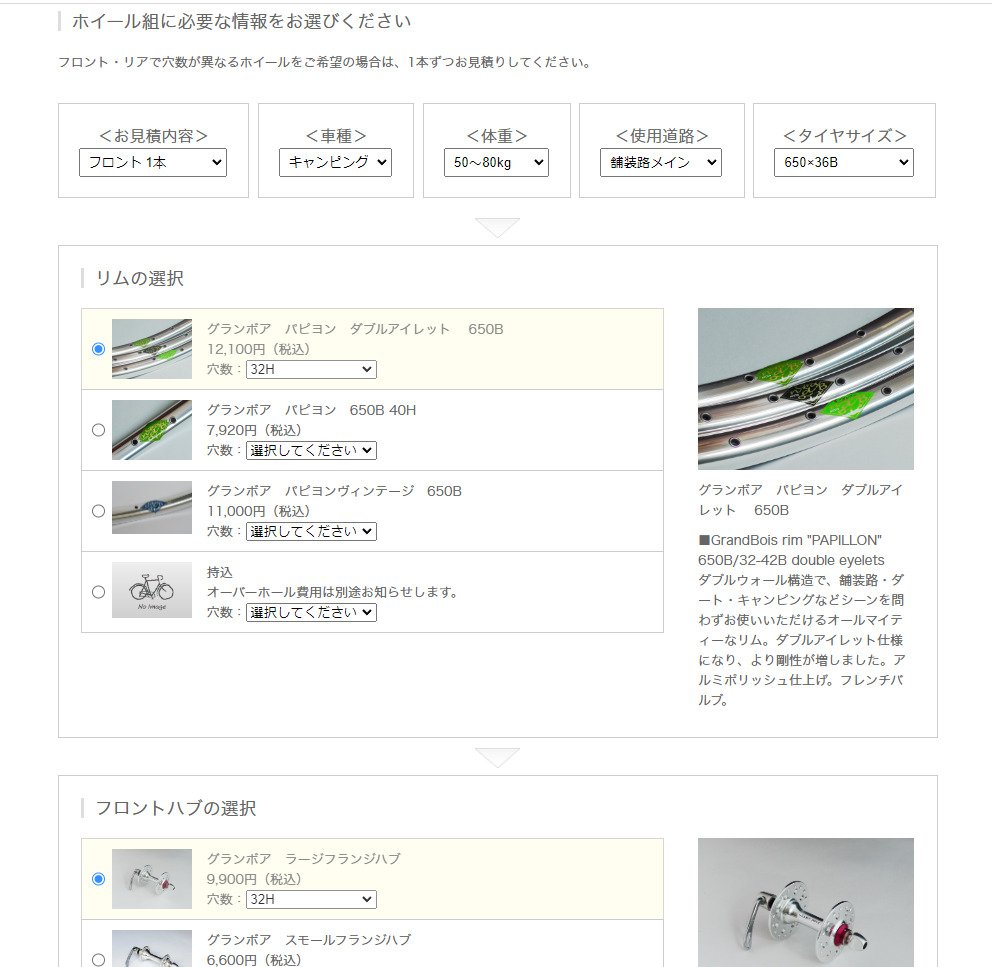Viewport: 992px width, 967px height.
Task: Open 穴数 dropdown for パピヨン 650B 40H
Action: pyautogui.click(x=311, y=451)
